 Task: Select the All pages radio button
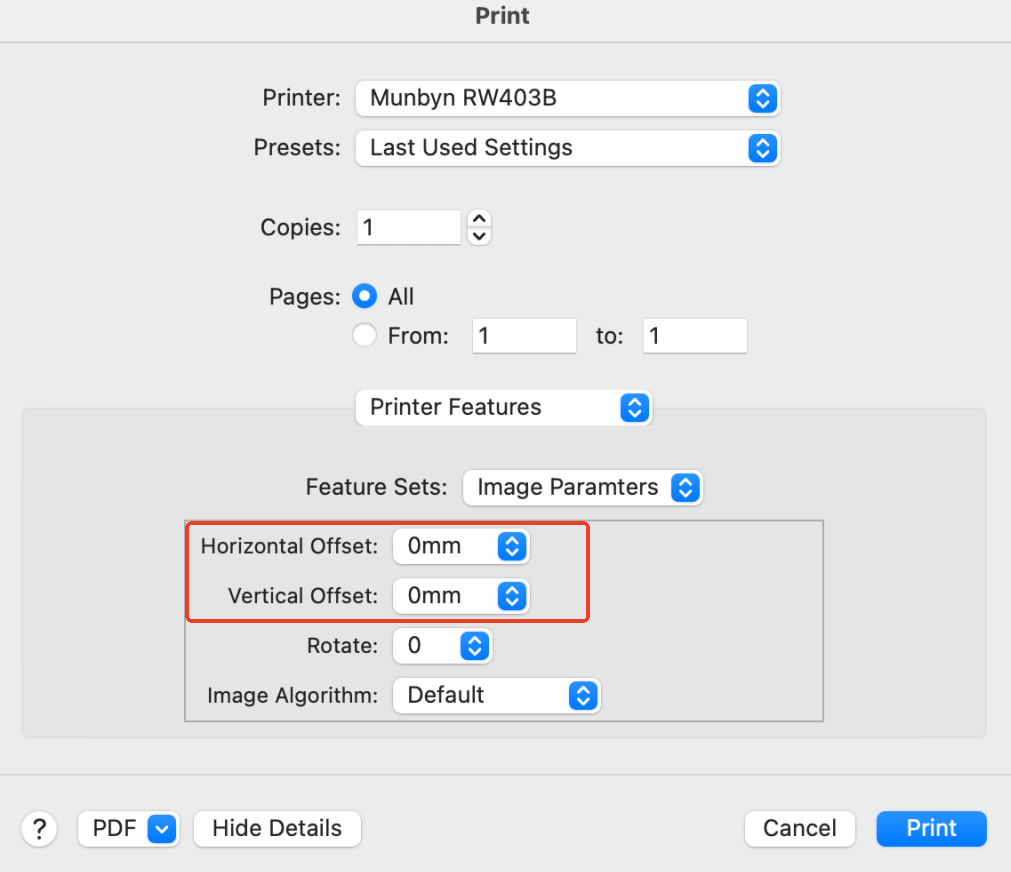coord(364,296)
